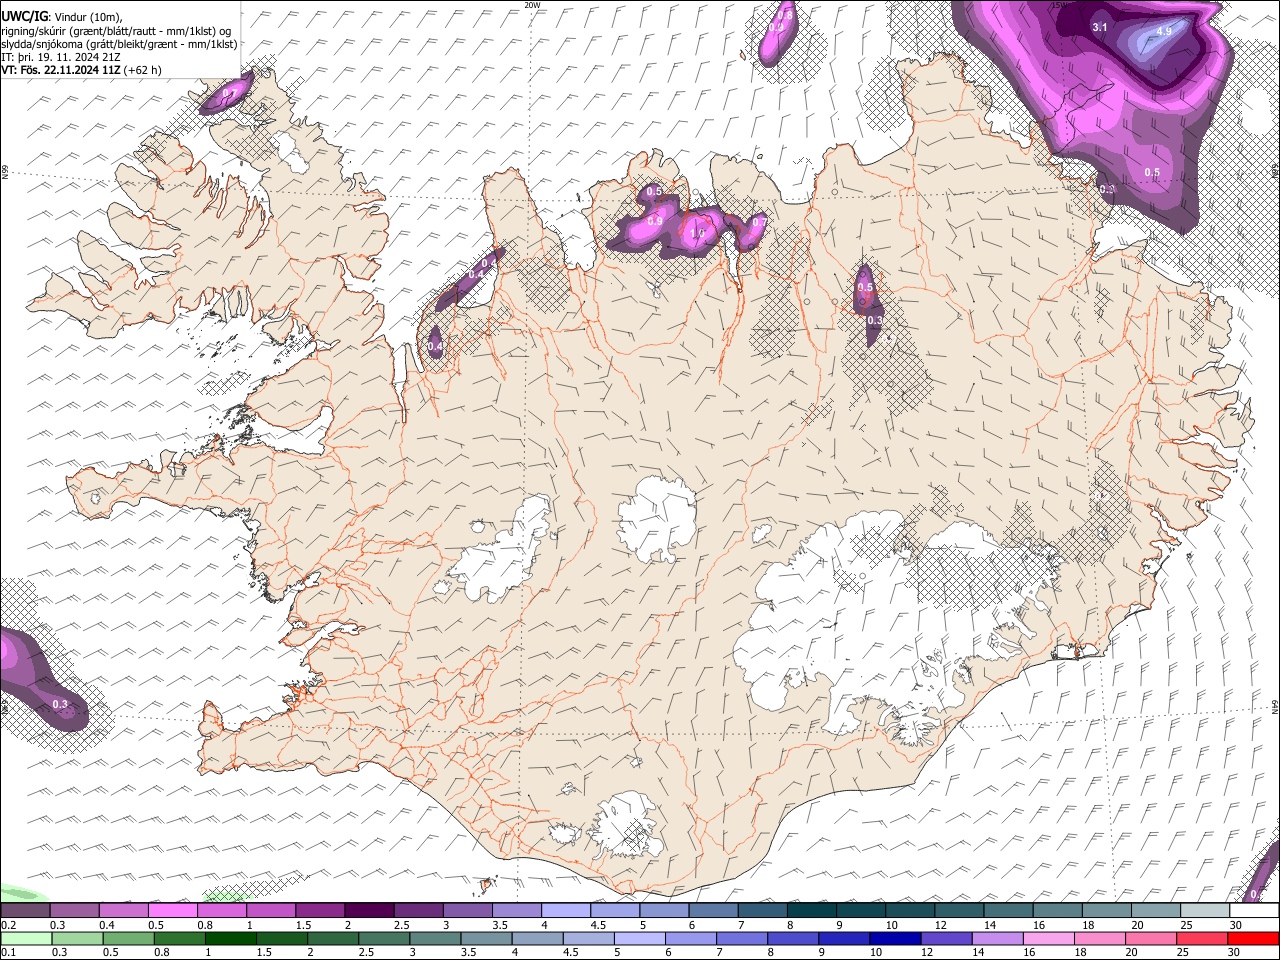The image size is (1280, 960).
Task: Pick upper scale light lavender swatch between 4 and 4.5
Action: (x=565, y=911)
